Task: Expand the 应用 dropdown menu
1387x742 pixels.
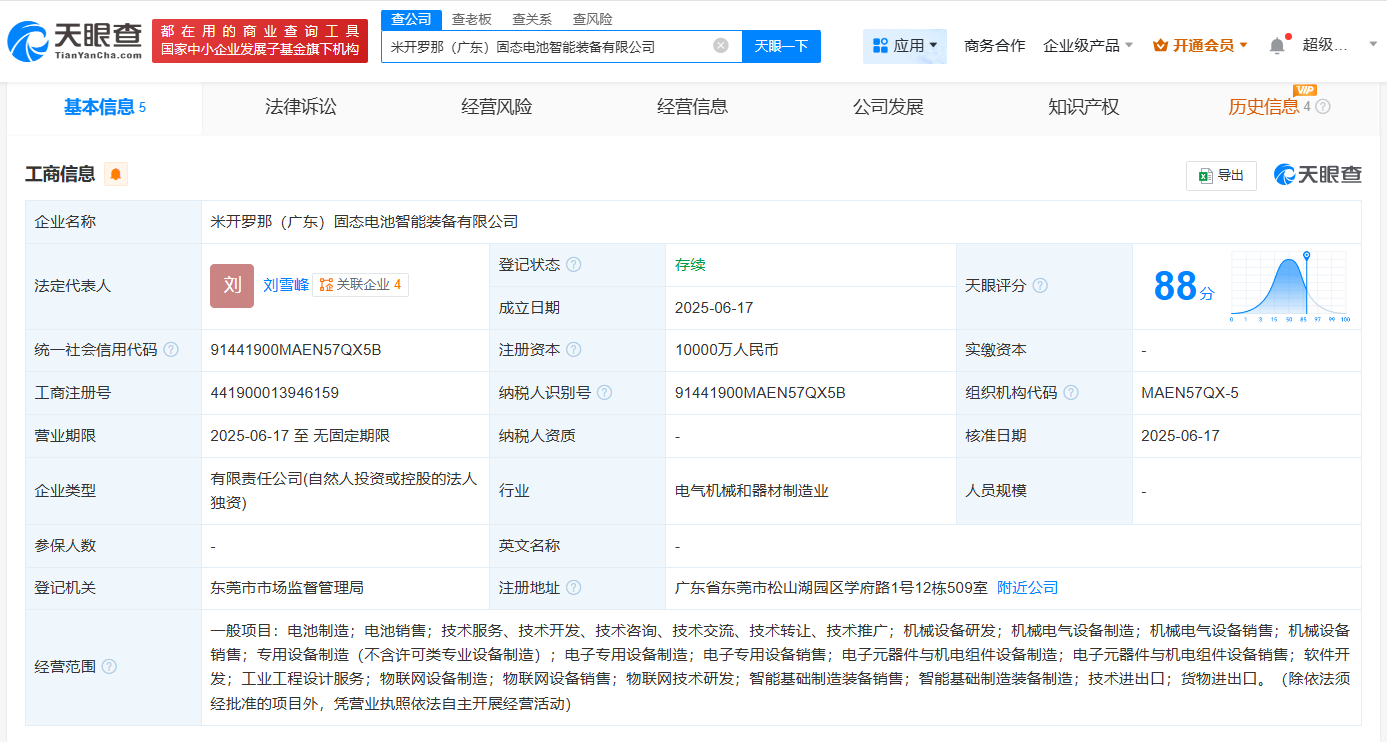Action: (x=905, y=46)
